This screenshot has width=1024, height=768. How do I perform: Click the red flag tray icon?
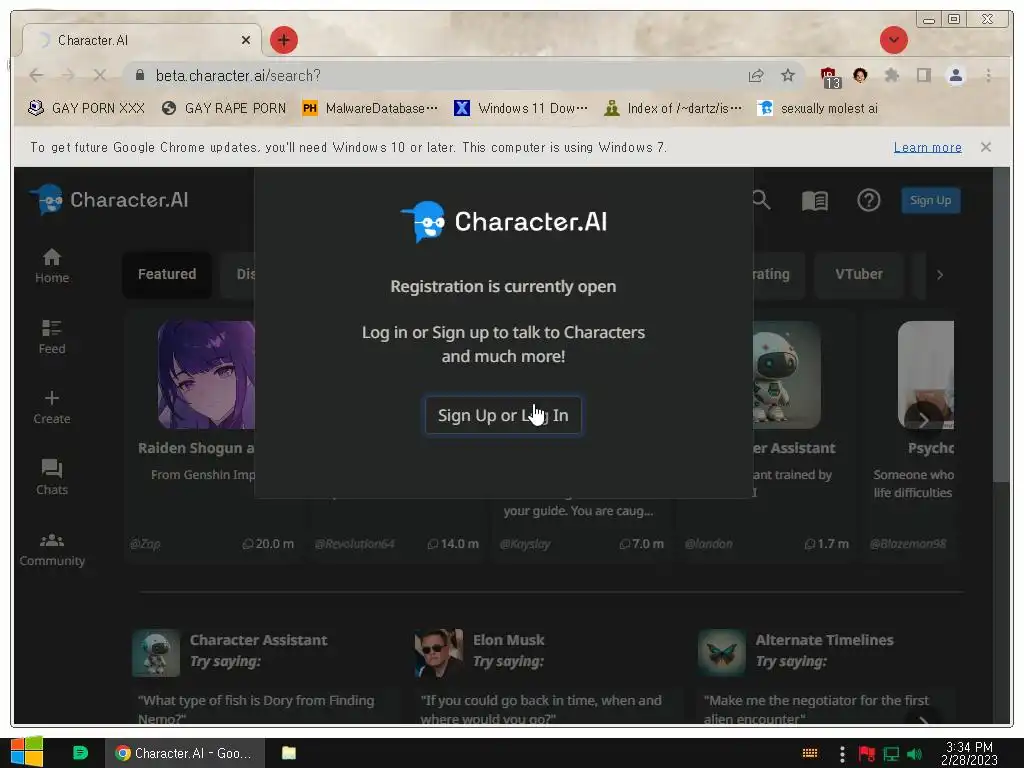click(x=867, y=754)
